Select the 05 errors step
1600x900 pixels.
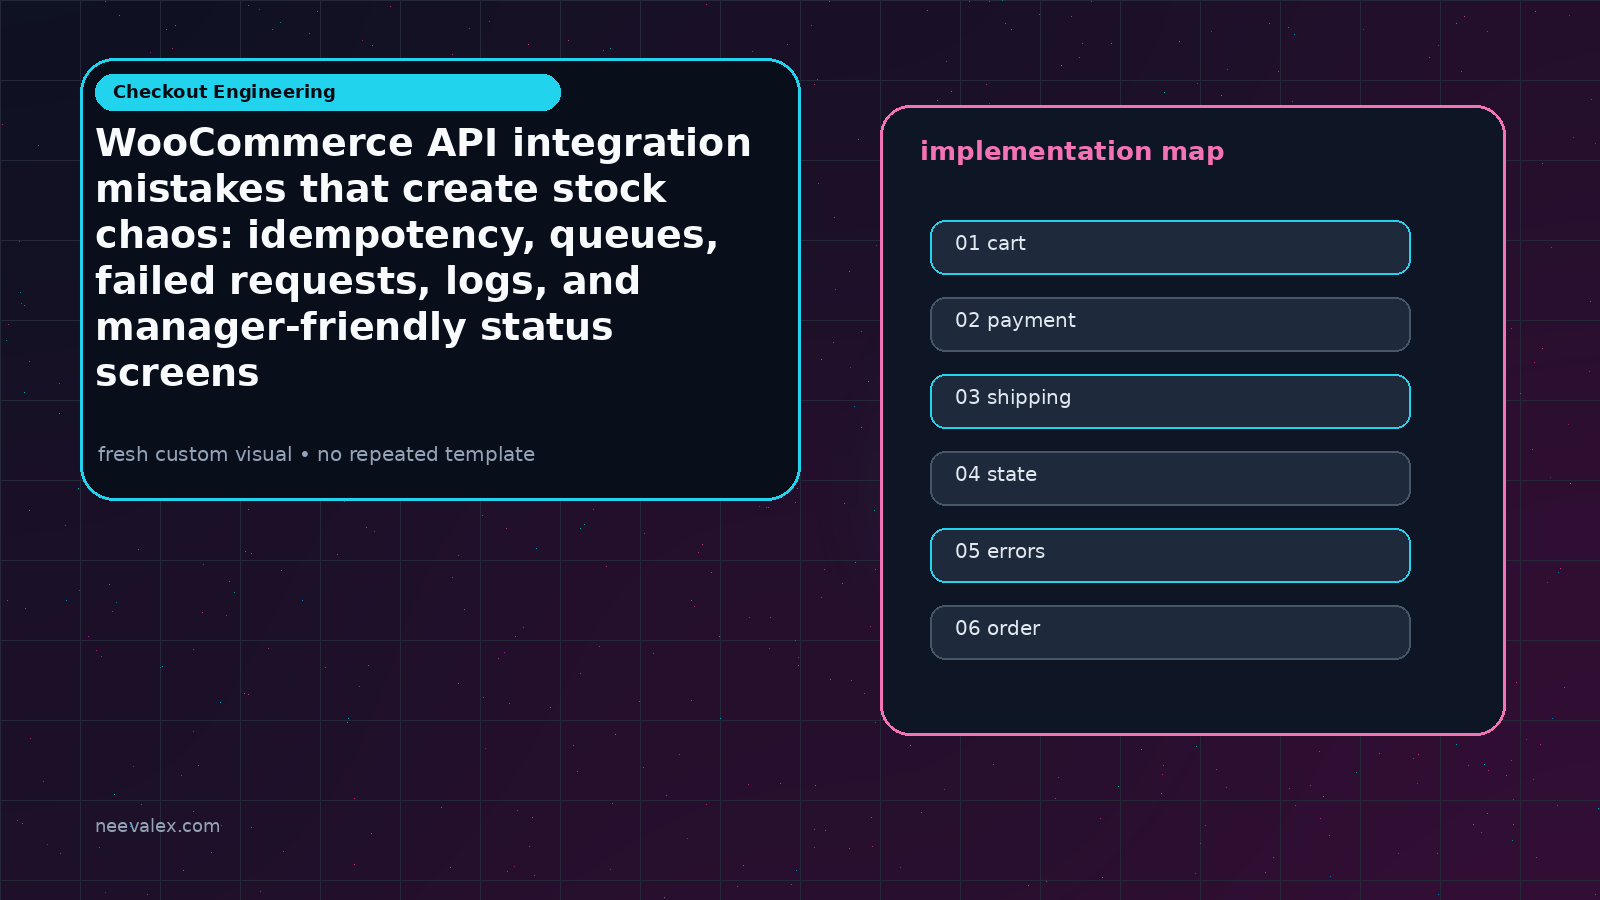coord(1170,555)
